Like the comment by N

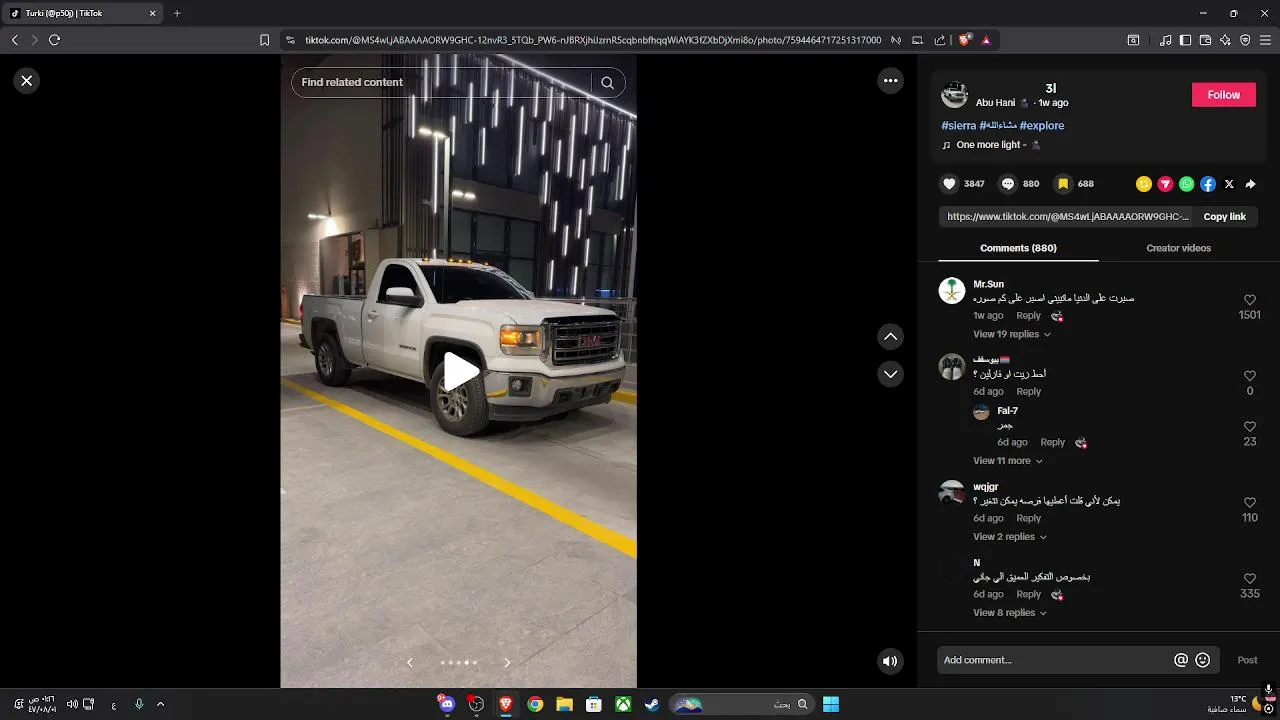(x=1249, y=579)
